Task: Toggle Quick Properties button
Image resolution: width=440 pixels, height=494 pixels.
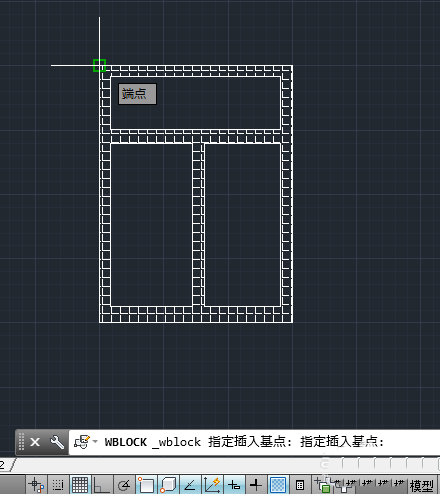Action: [300, 485]
